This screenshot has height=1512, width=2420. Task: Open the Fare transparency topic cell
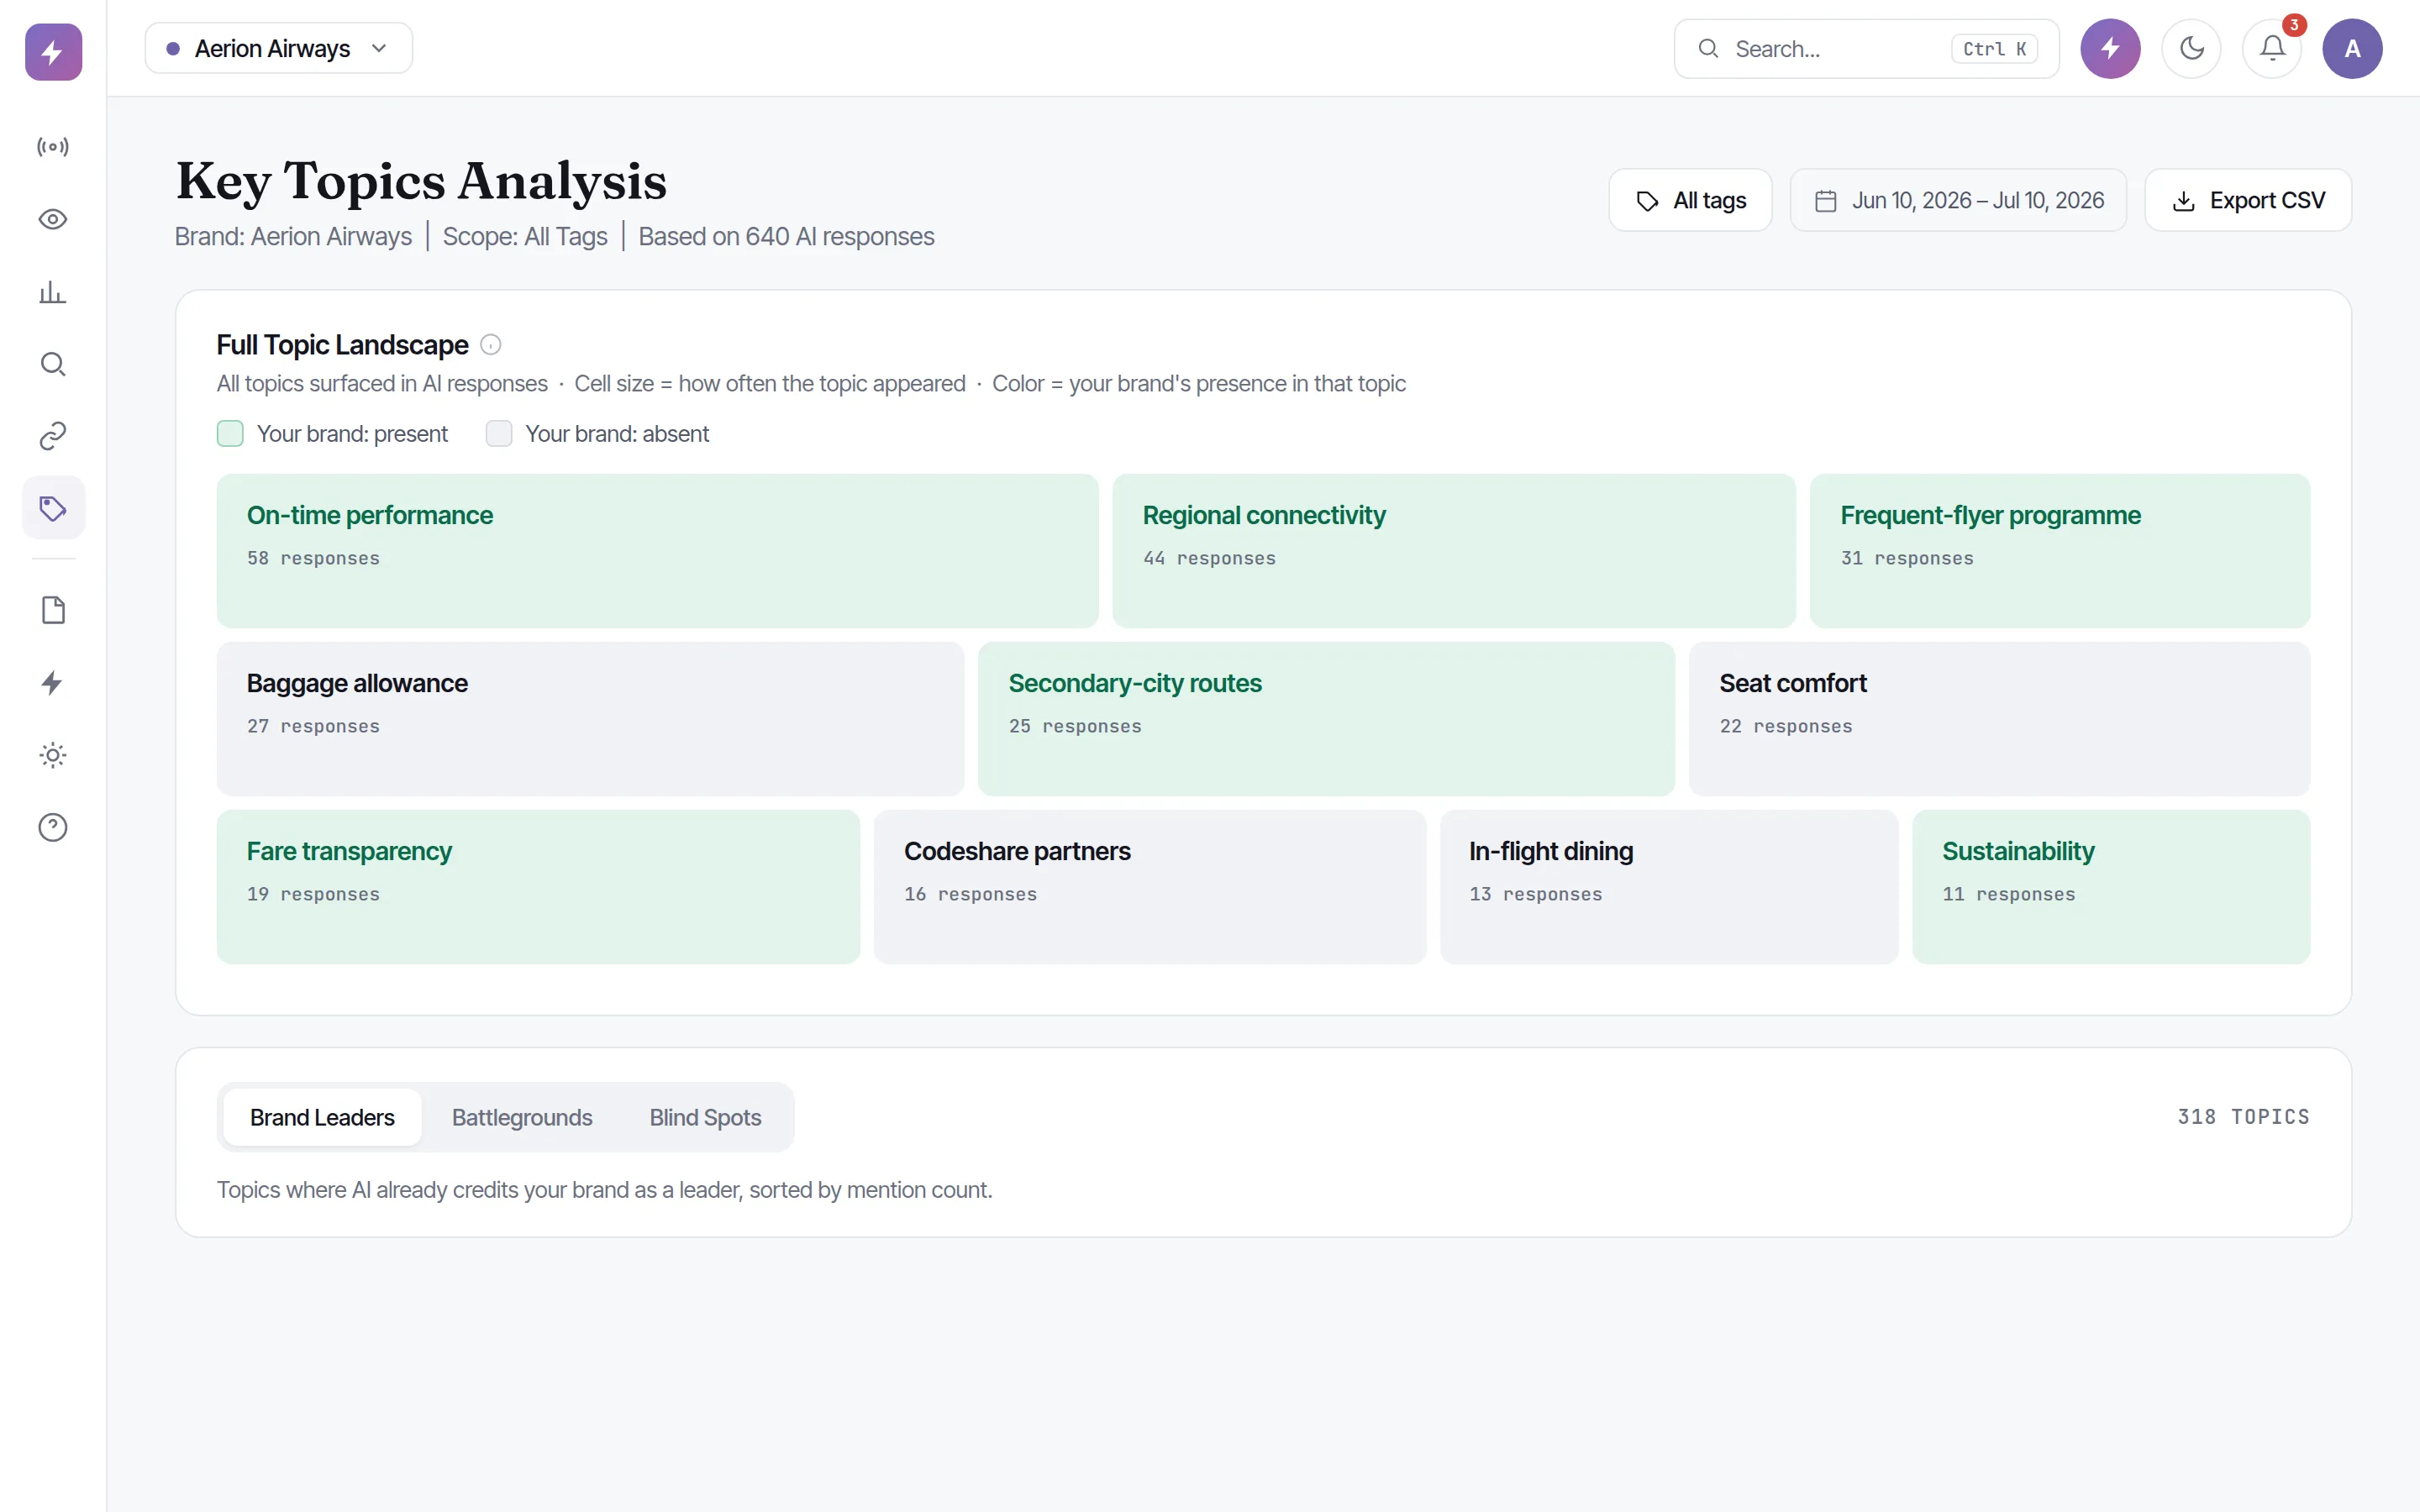click(538, 887)
